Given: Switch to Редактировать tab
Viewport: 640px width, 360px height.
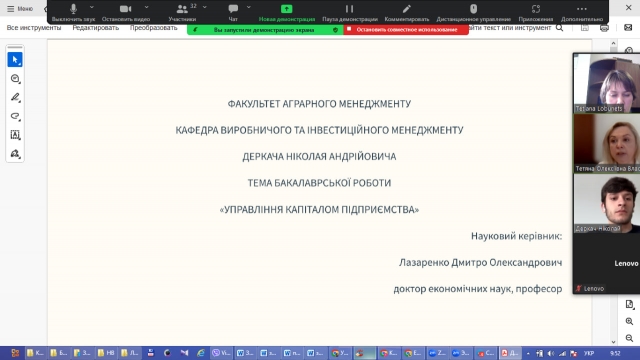Looking at the screenshot, I should tap(96, 28).
